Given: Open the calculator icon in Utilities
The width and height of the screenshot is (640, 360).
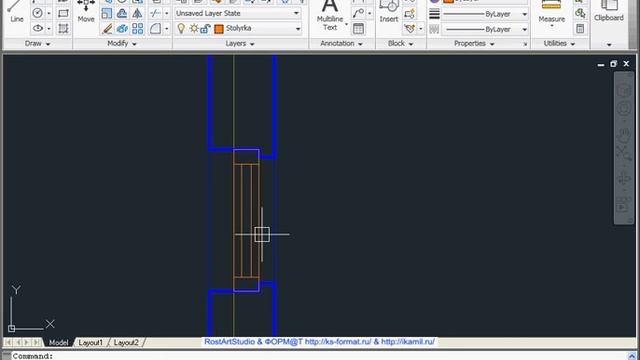Looking at the screenshot, I should [580, 29].
